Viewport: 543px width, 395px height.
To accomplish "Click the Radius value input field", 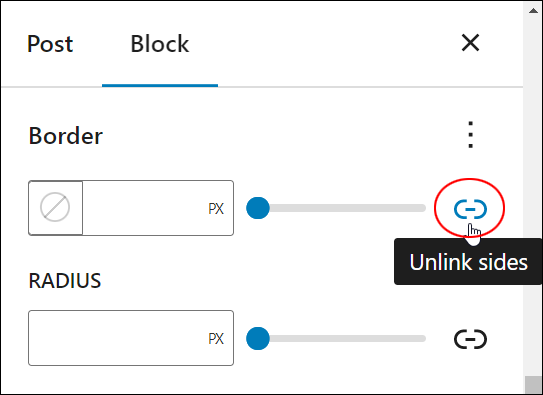I will [118, 338].
